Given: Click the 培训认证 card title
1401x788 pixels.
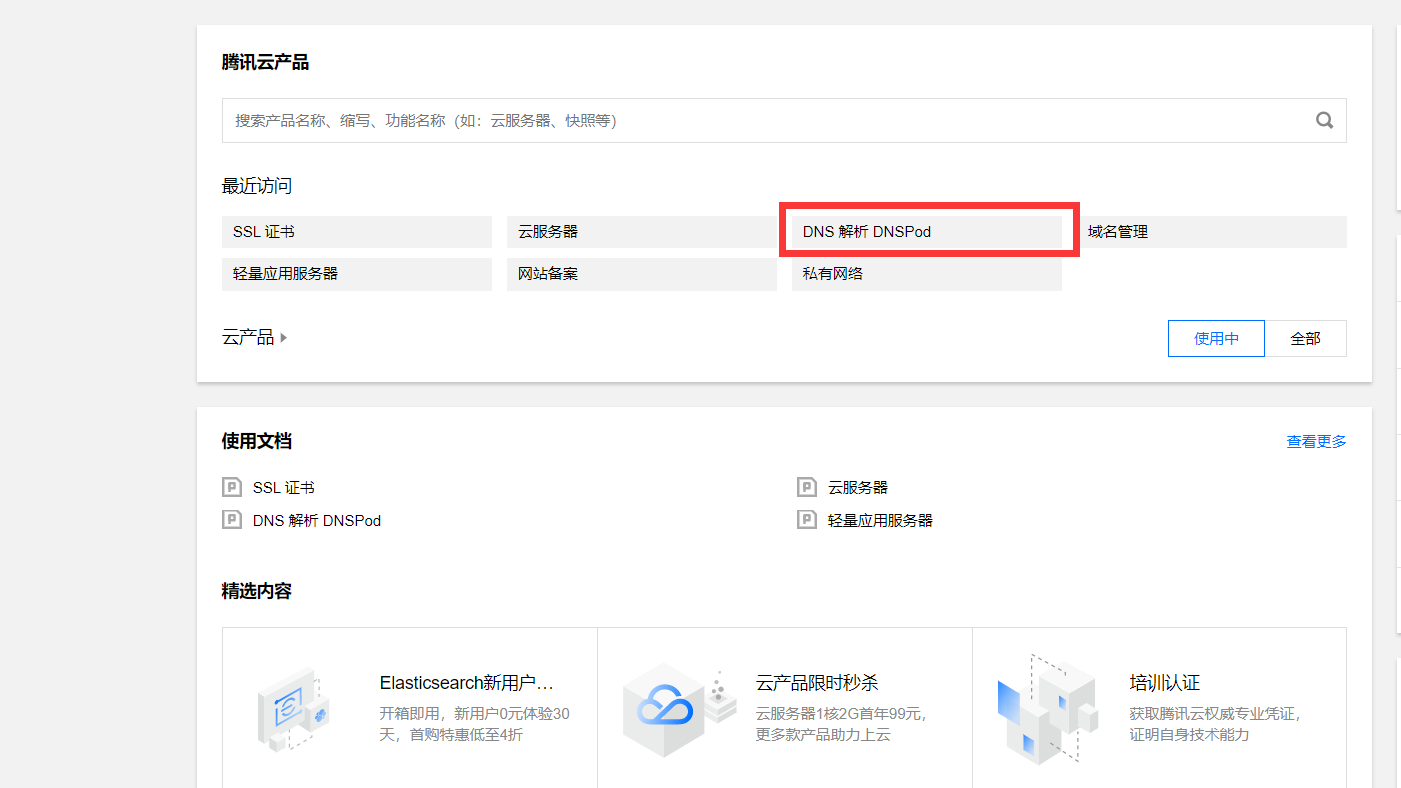Looking at the screenshot, I should coord(1165,683).
